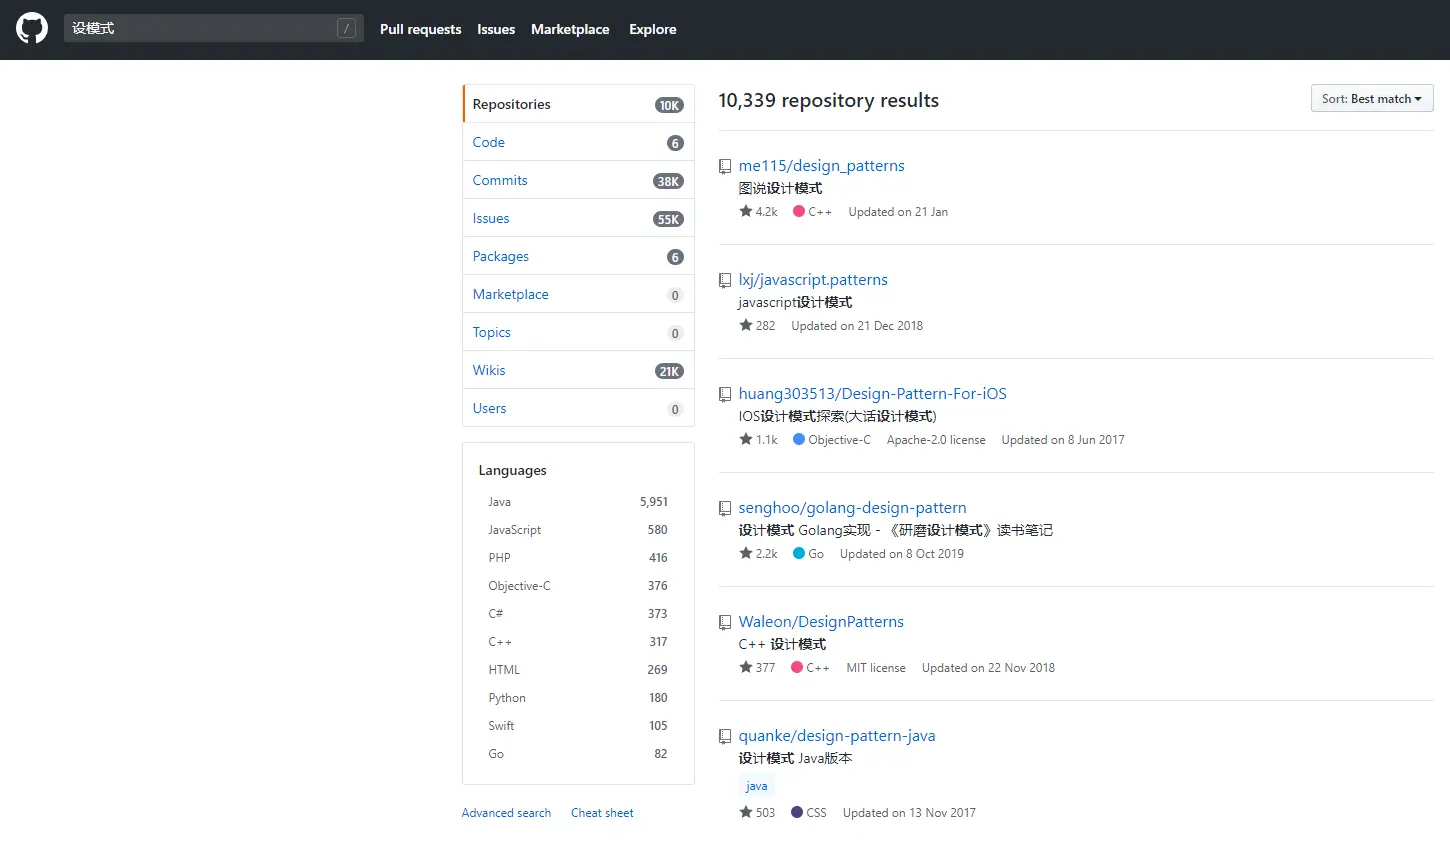The width and height of the screenshot is (1450, 843).
Task: Click the star icon showing 4.2k stars
Action: coord(746,211)
